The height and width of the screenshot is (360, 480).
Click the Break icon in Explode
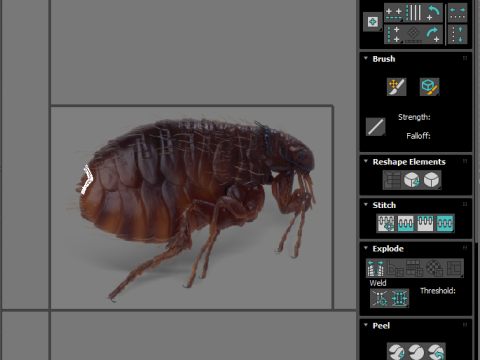click(x=376, y=268)
